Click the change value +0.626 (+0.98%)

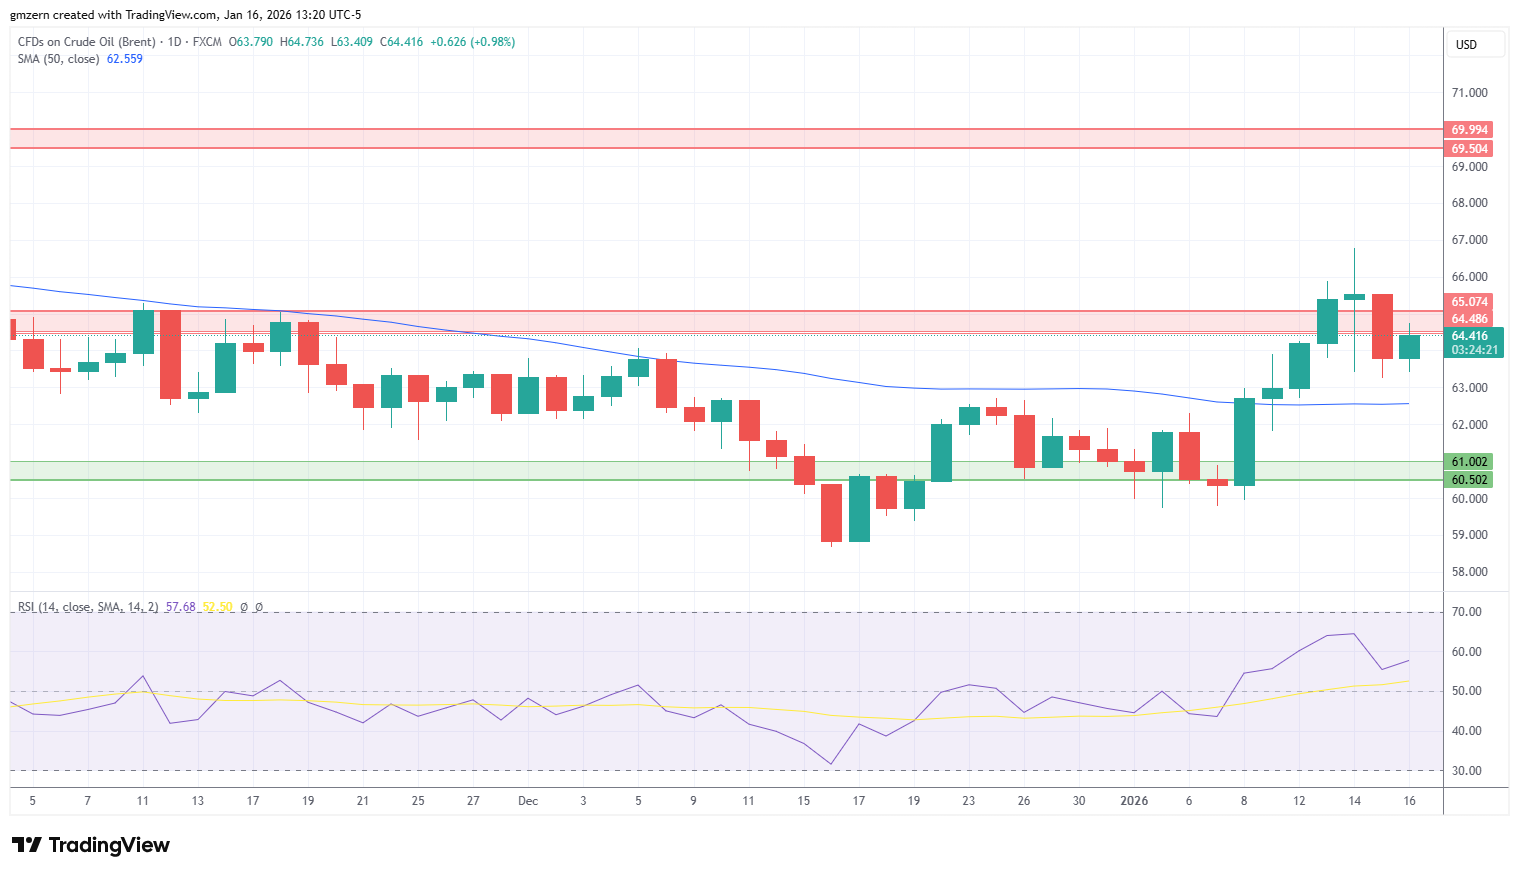pyautogui.click(x=473, y=42)
